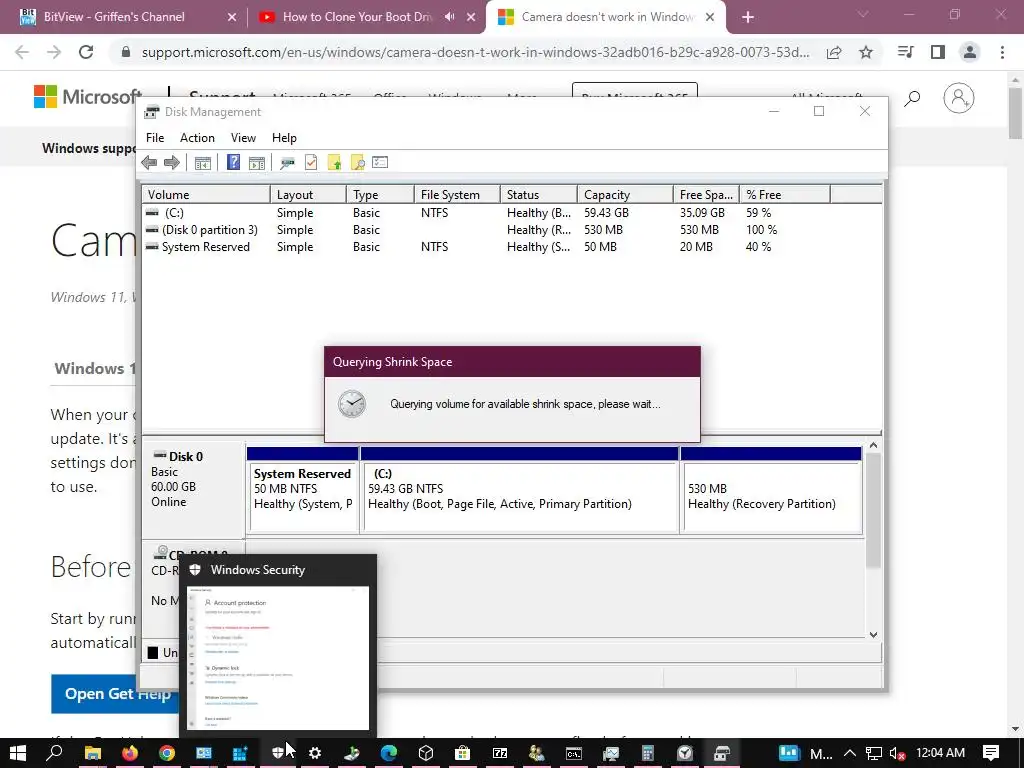Click the yellow folder with magnifier icon

click(x=357, y=163)
